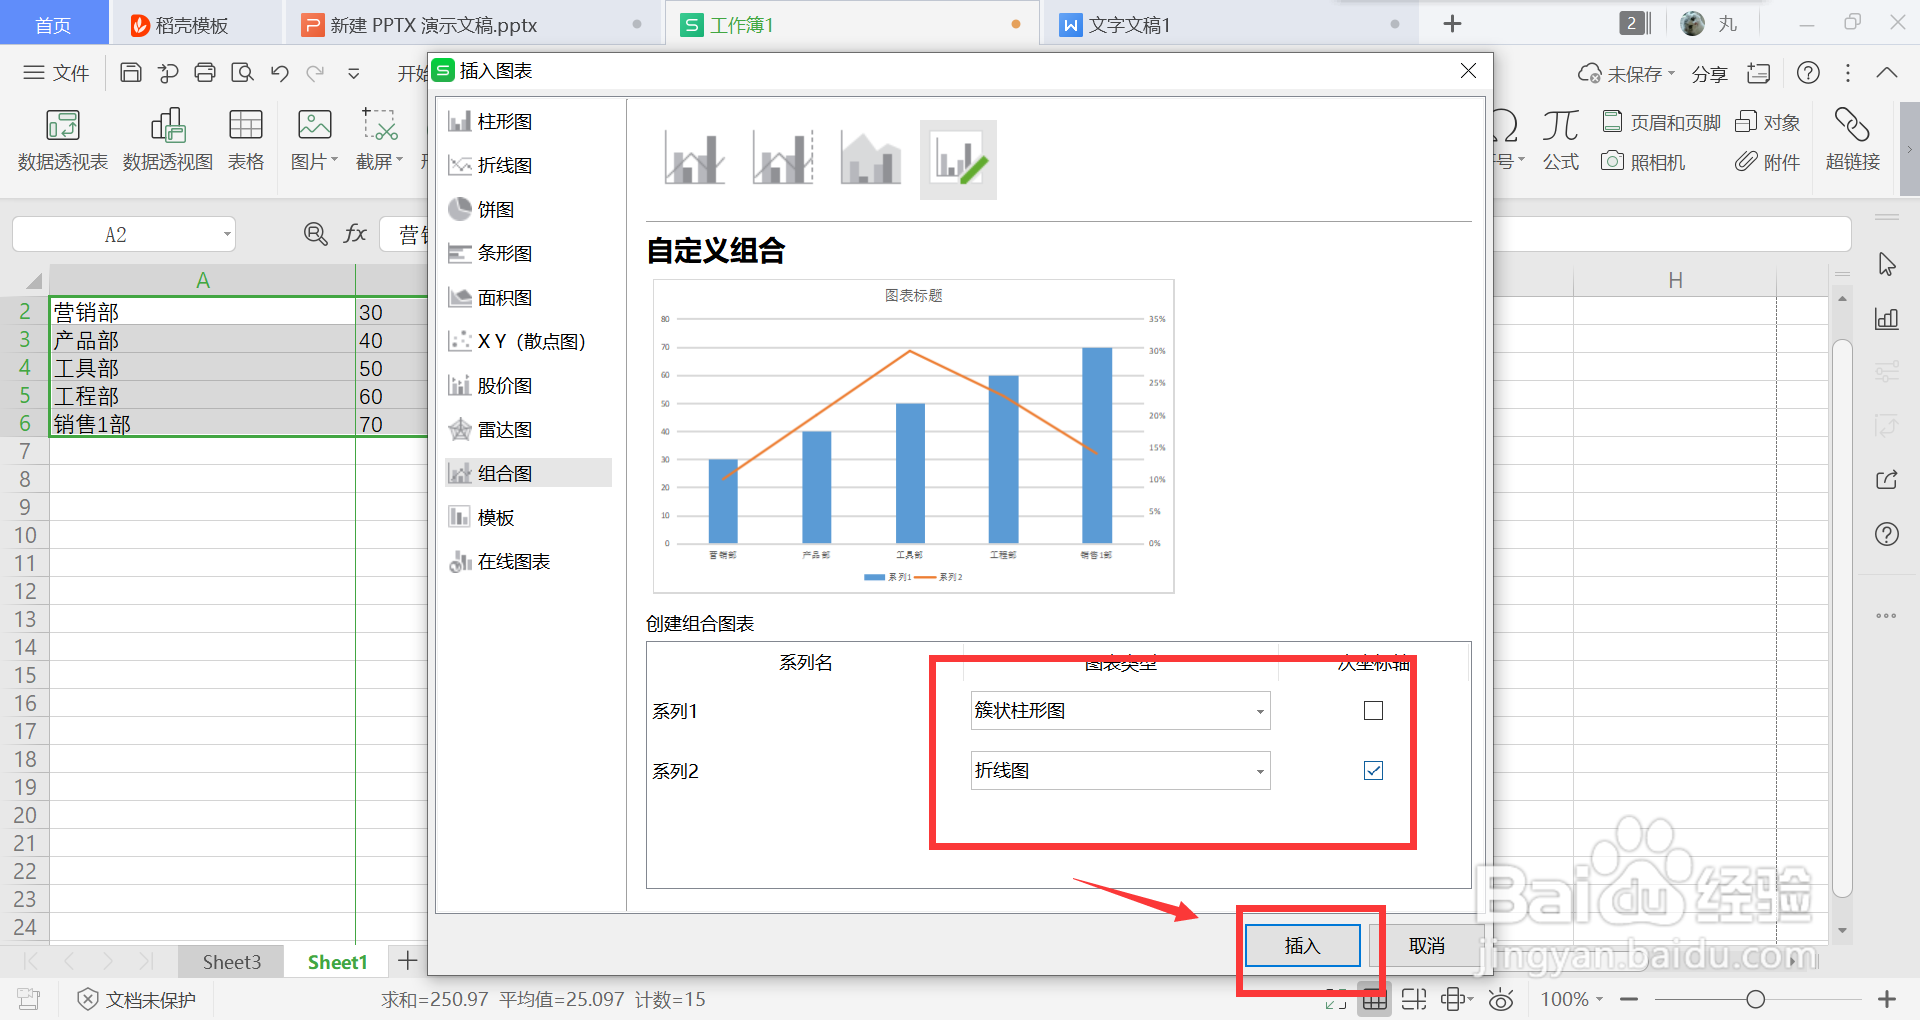Click the zoom slider handle

point(1755,999)
